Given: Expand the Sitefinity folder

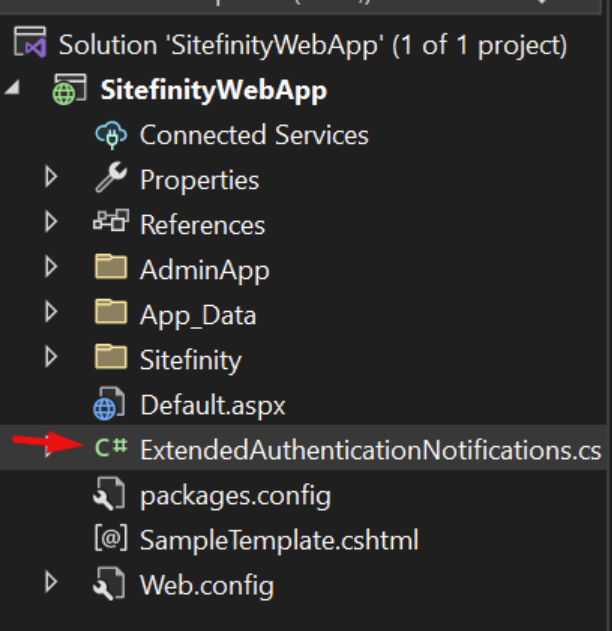Looking at the screenshot, I should (51, 357).
